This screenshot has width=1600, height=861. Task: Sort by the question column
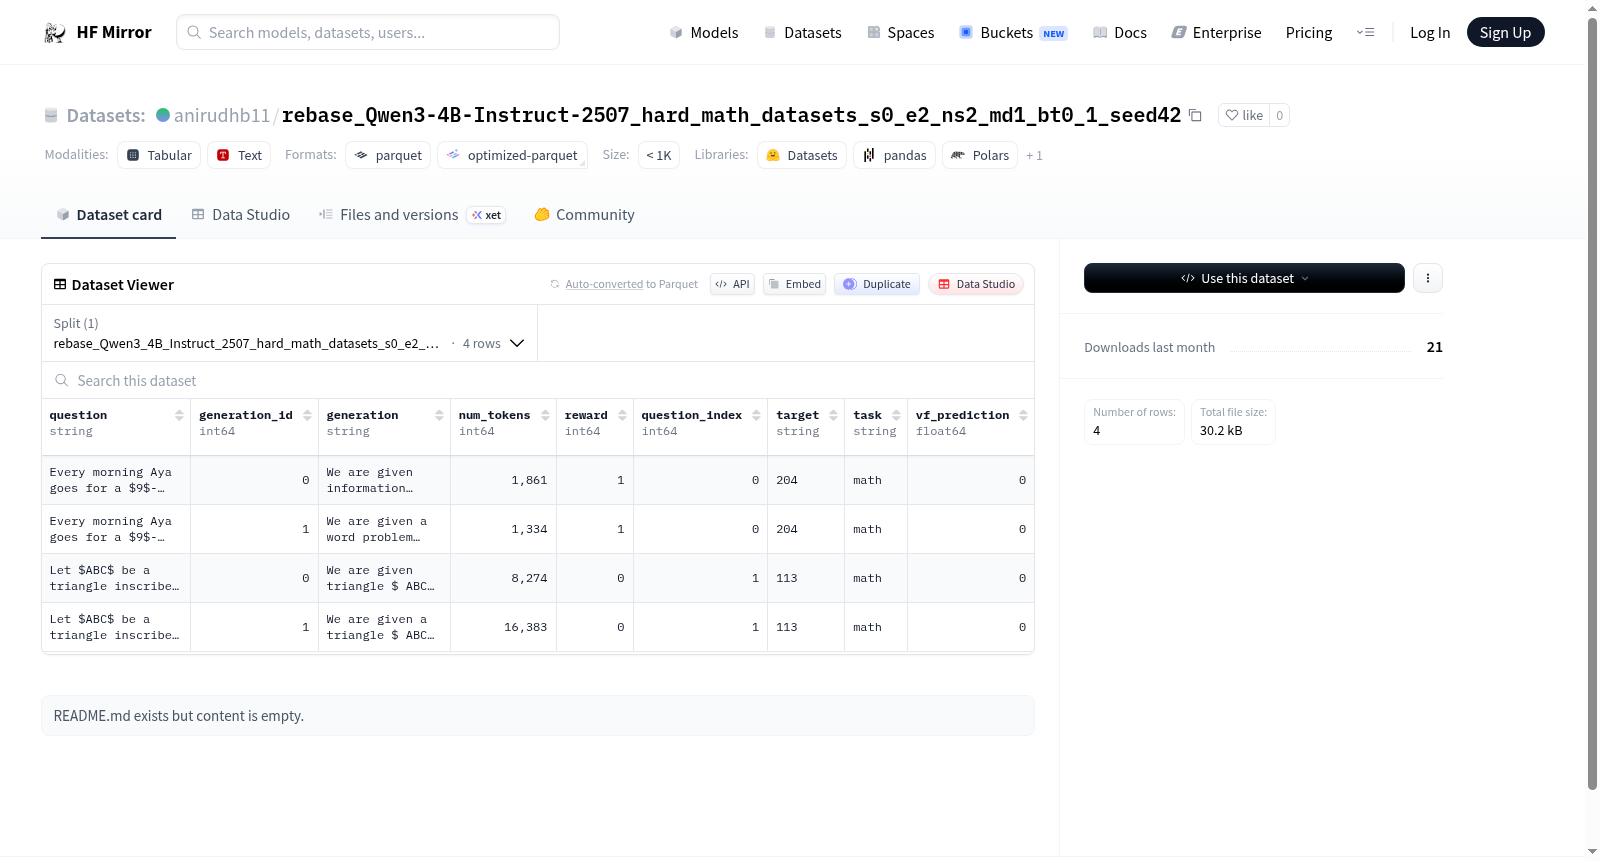(x=179, y=415)
